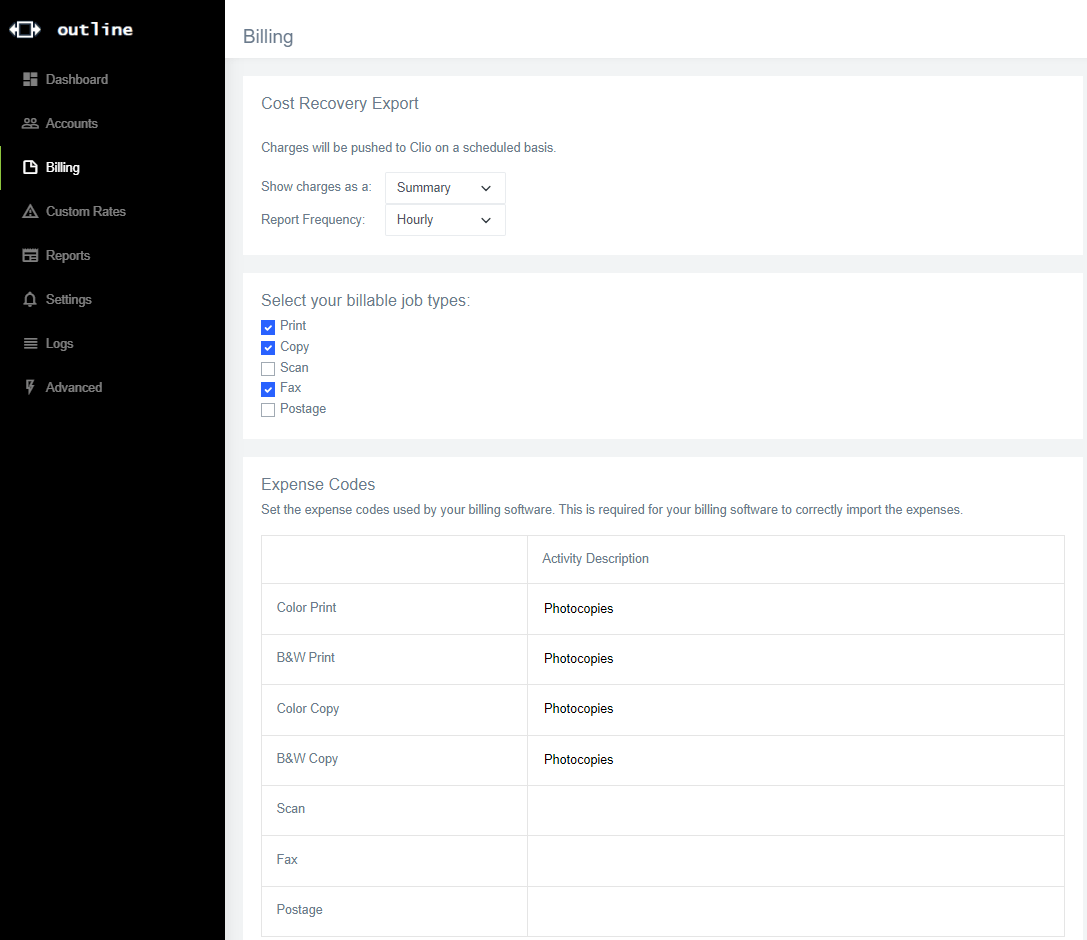Click the Custom Rates triangle icon
The height and width of the screenshot is (940, 1087).
30,211
